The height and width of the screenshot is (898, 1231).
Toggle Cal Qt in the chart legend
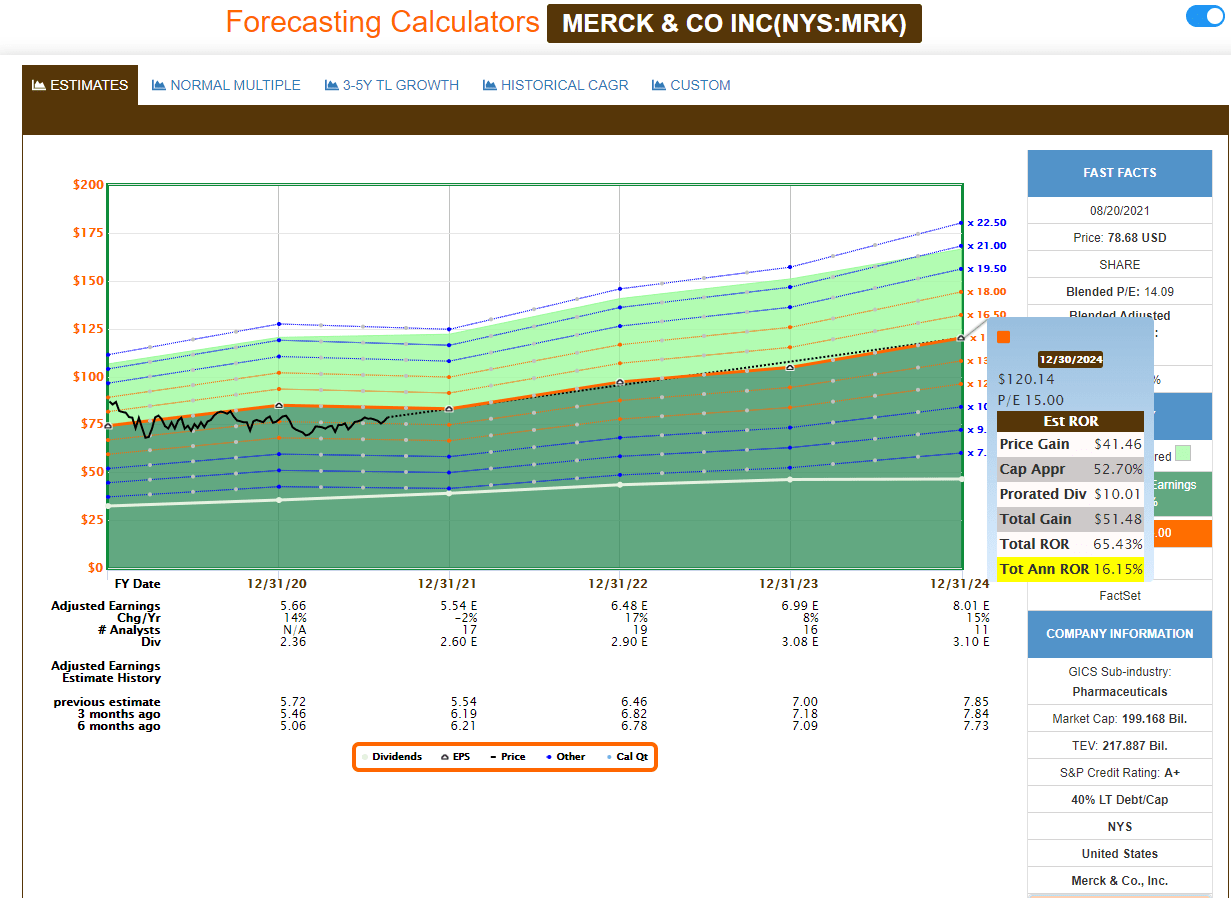click(628, 757)
